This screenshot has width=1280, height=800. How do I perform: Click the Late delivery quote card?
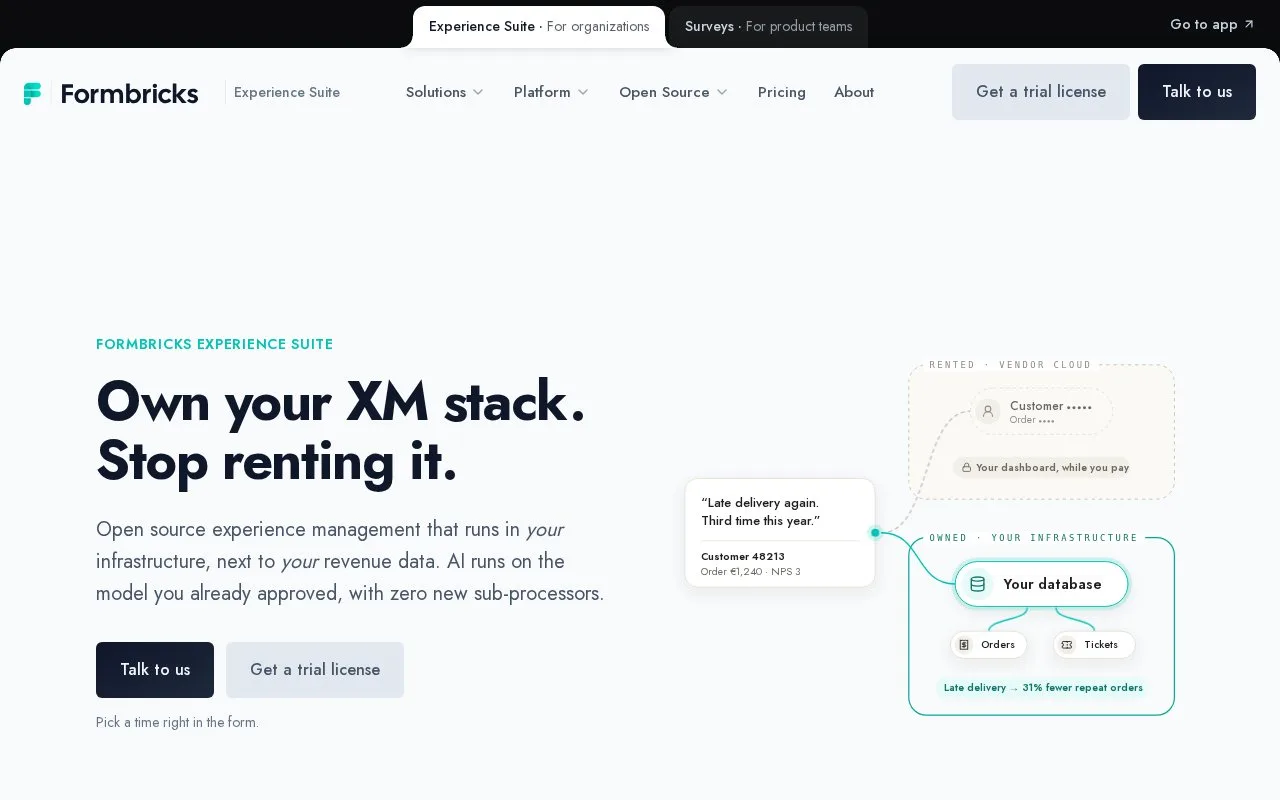click(780, 533)
